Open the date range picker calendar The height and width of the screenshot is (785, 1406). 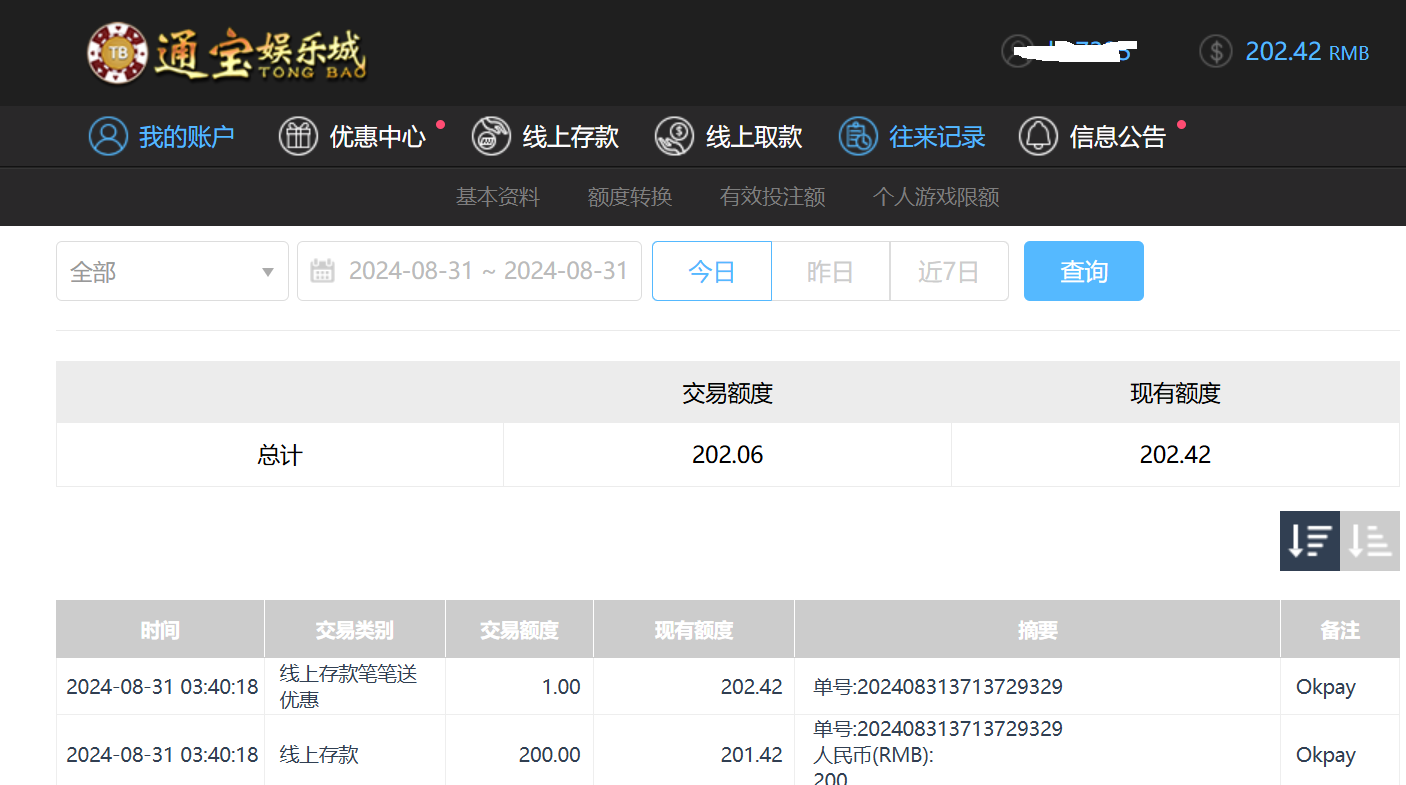469,271
